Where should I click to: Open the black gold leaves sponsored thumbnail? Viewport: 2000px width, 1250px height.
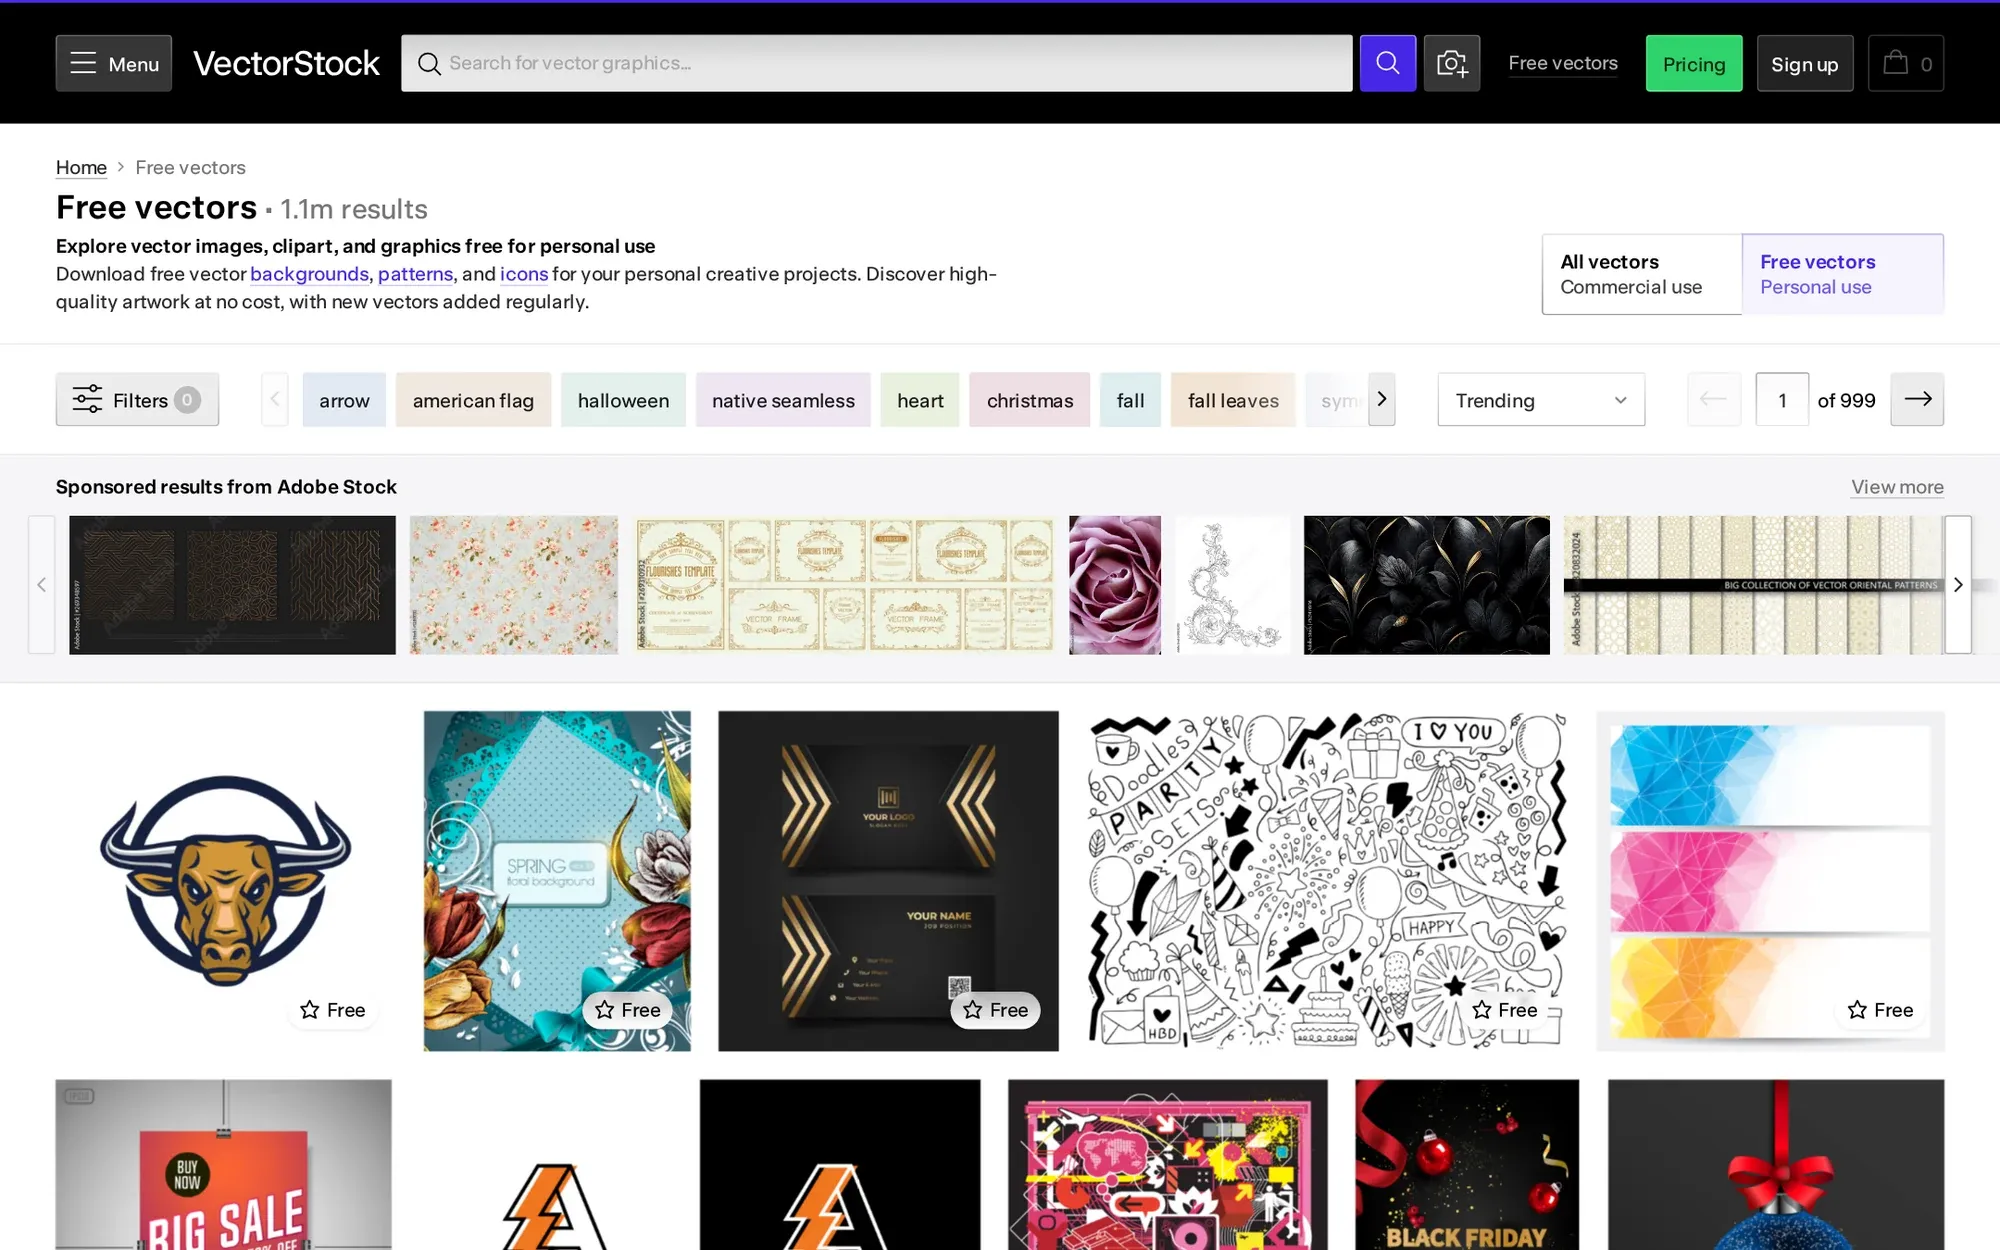tap(1426, 585)
